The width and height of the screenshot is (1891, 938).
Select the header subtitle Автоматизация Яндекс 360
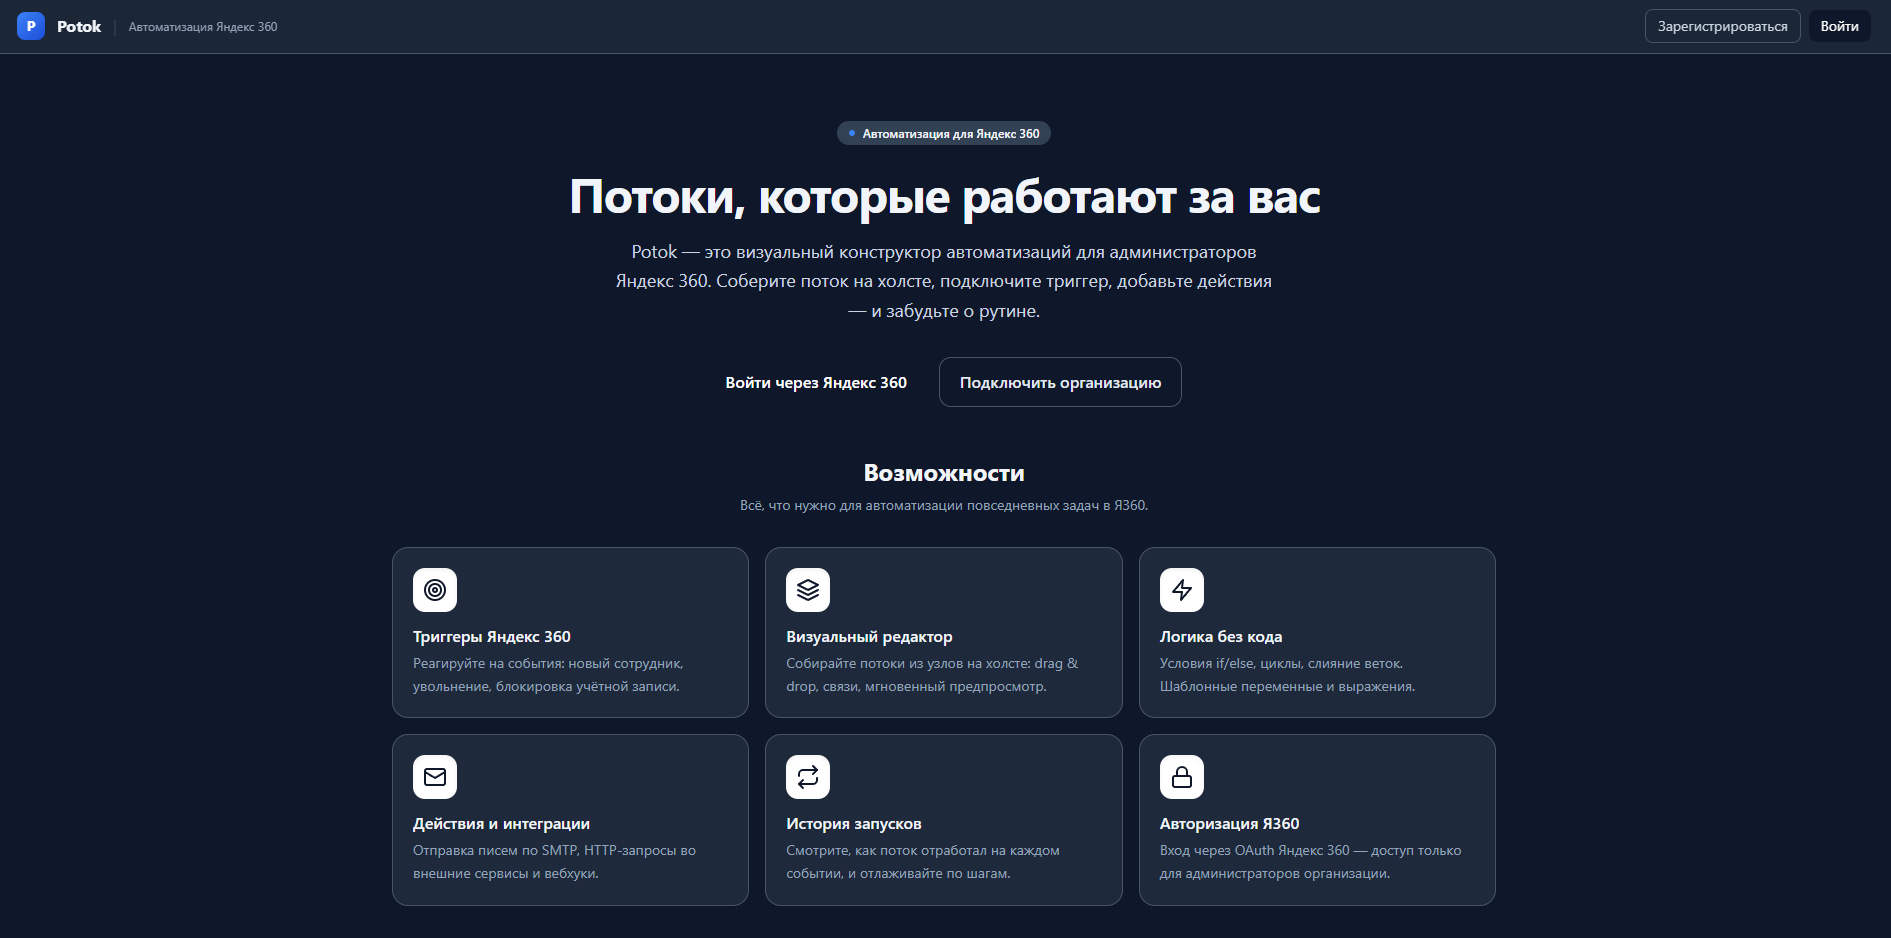coord(203,27)
